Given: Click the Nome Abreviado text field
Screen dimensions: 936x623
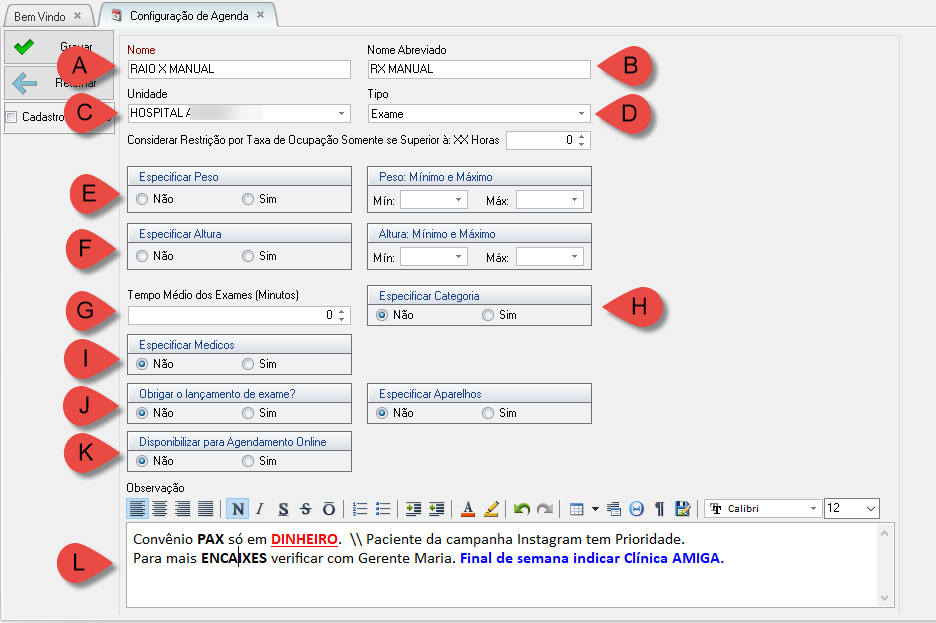Looking at the screenshot, I should click(479, 70).
